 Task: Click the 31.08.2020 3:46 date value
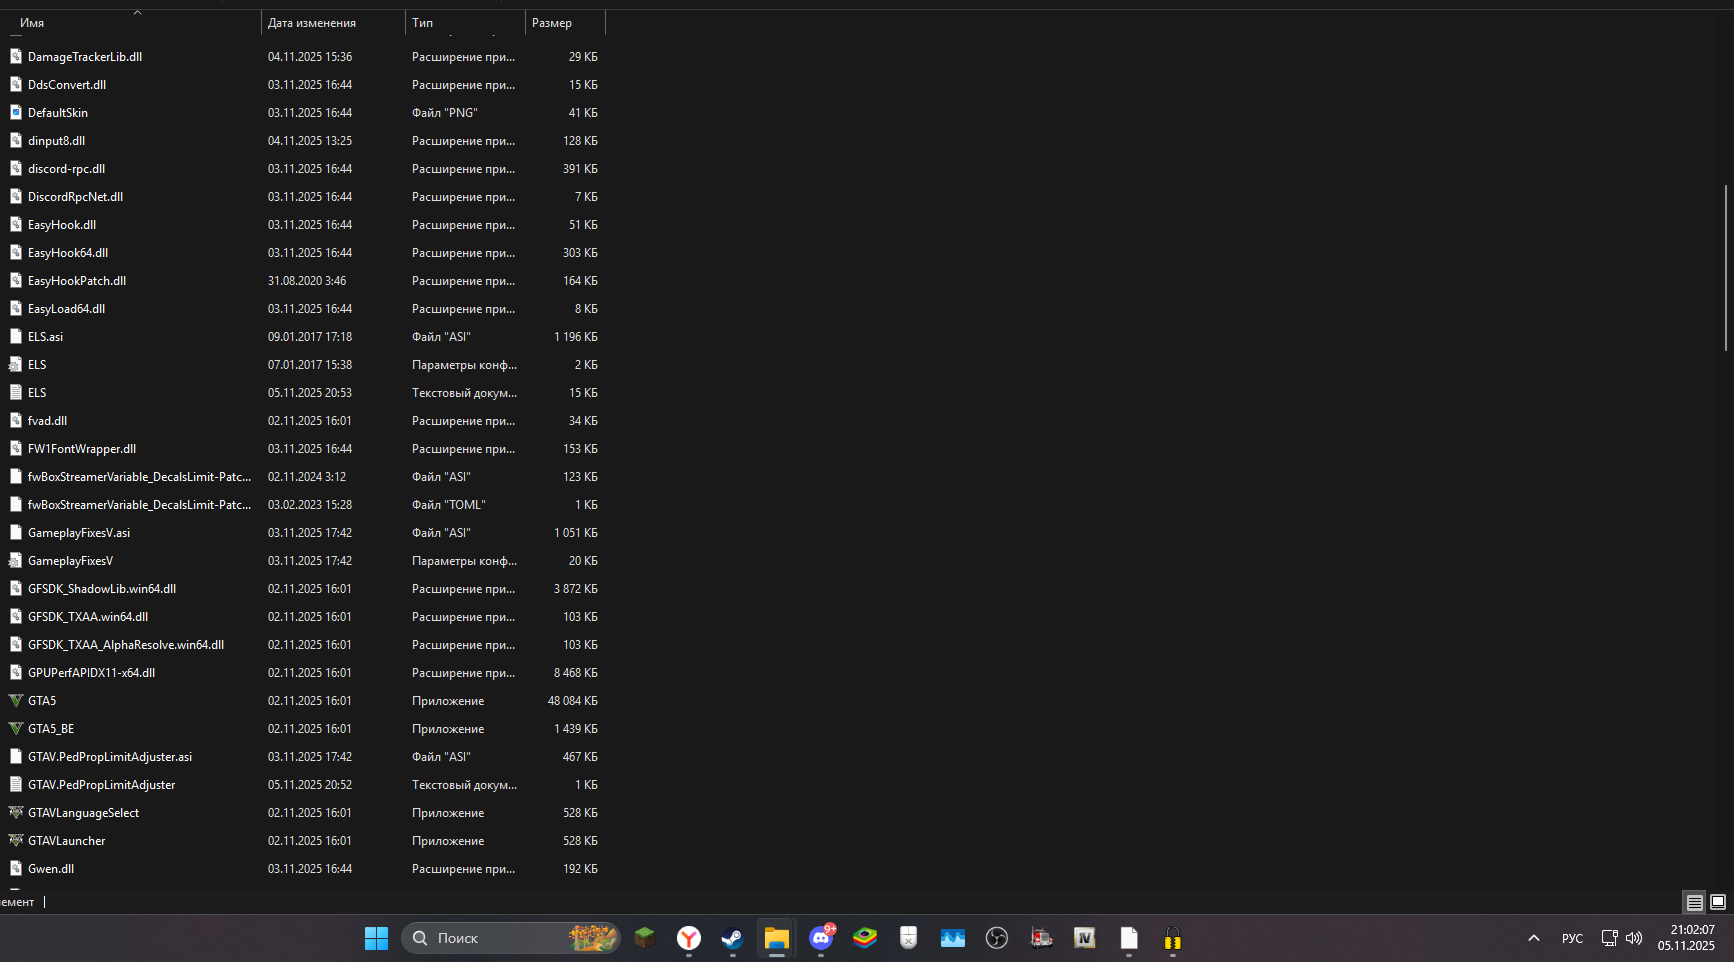307,281
